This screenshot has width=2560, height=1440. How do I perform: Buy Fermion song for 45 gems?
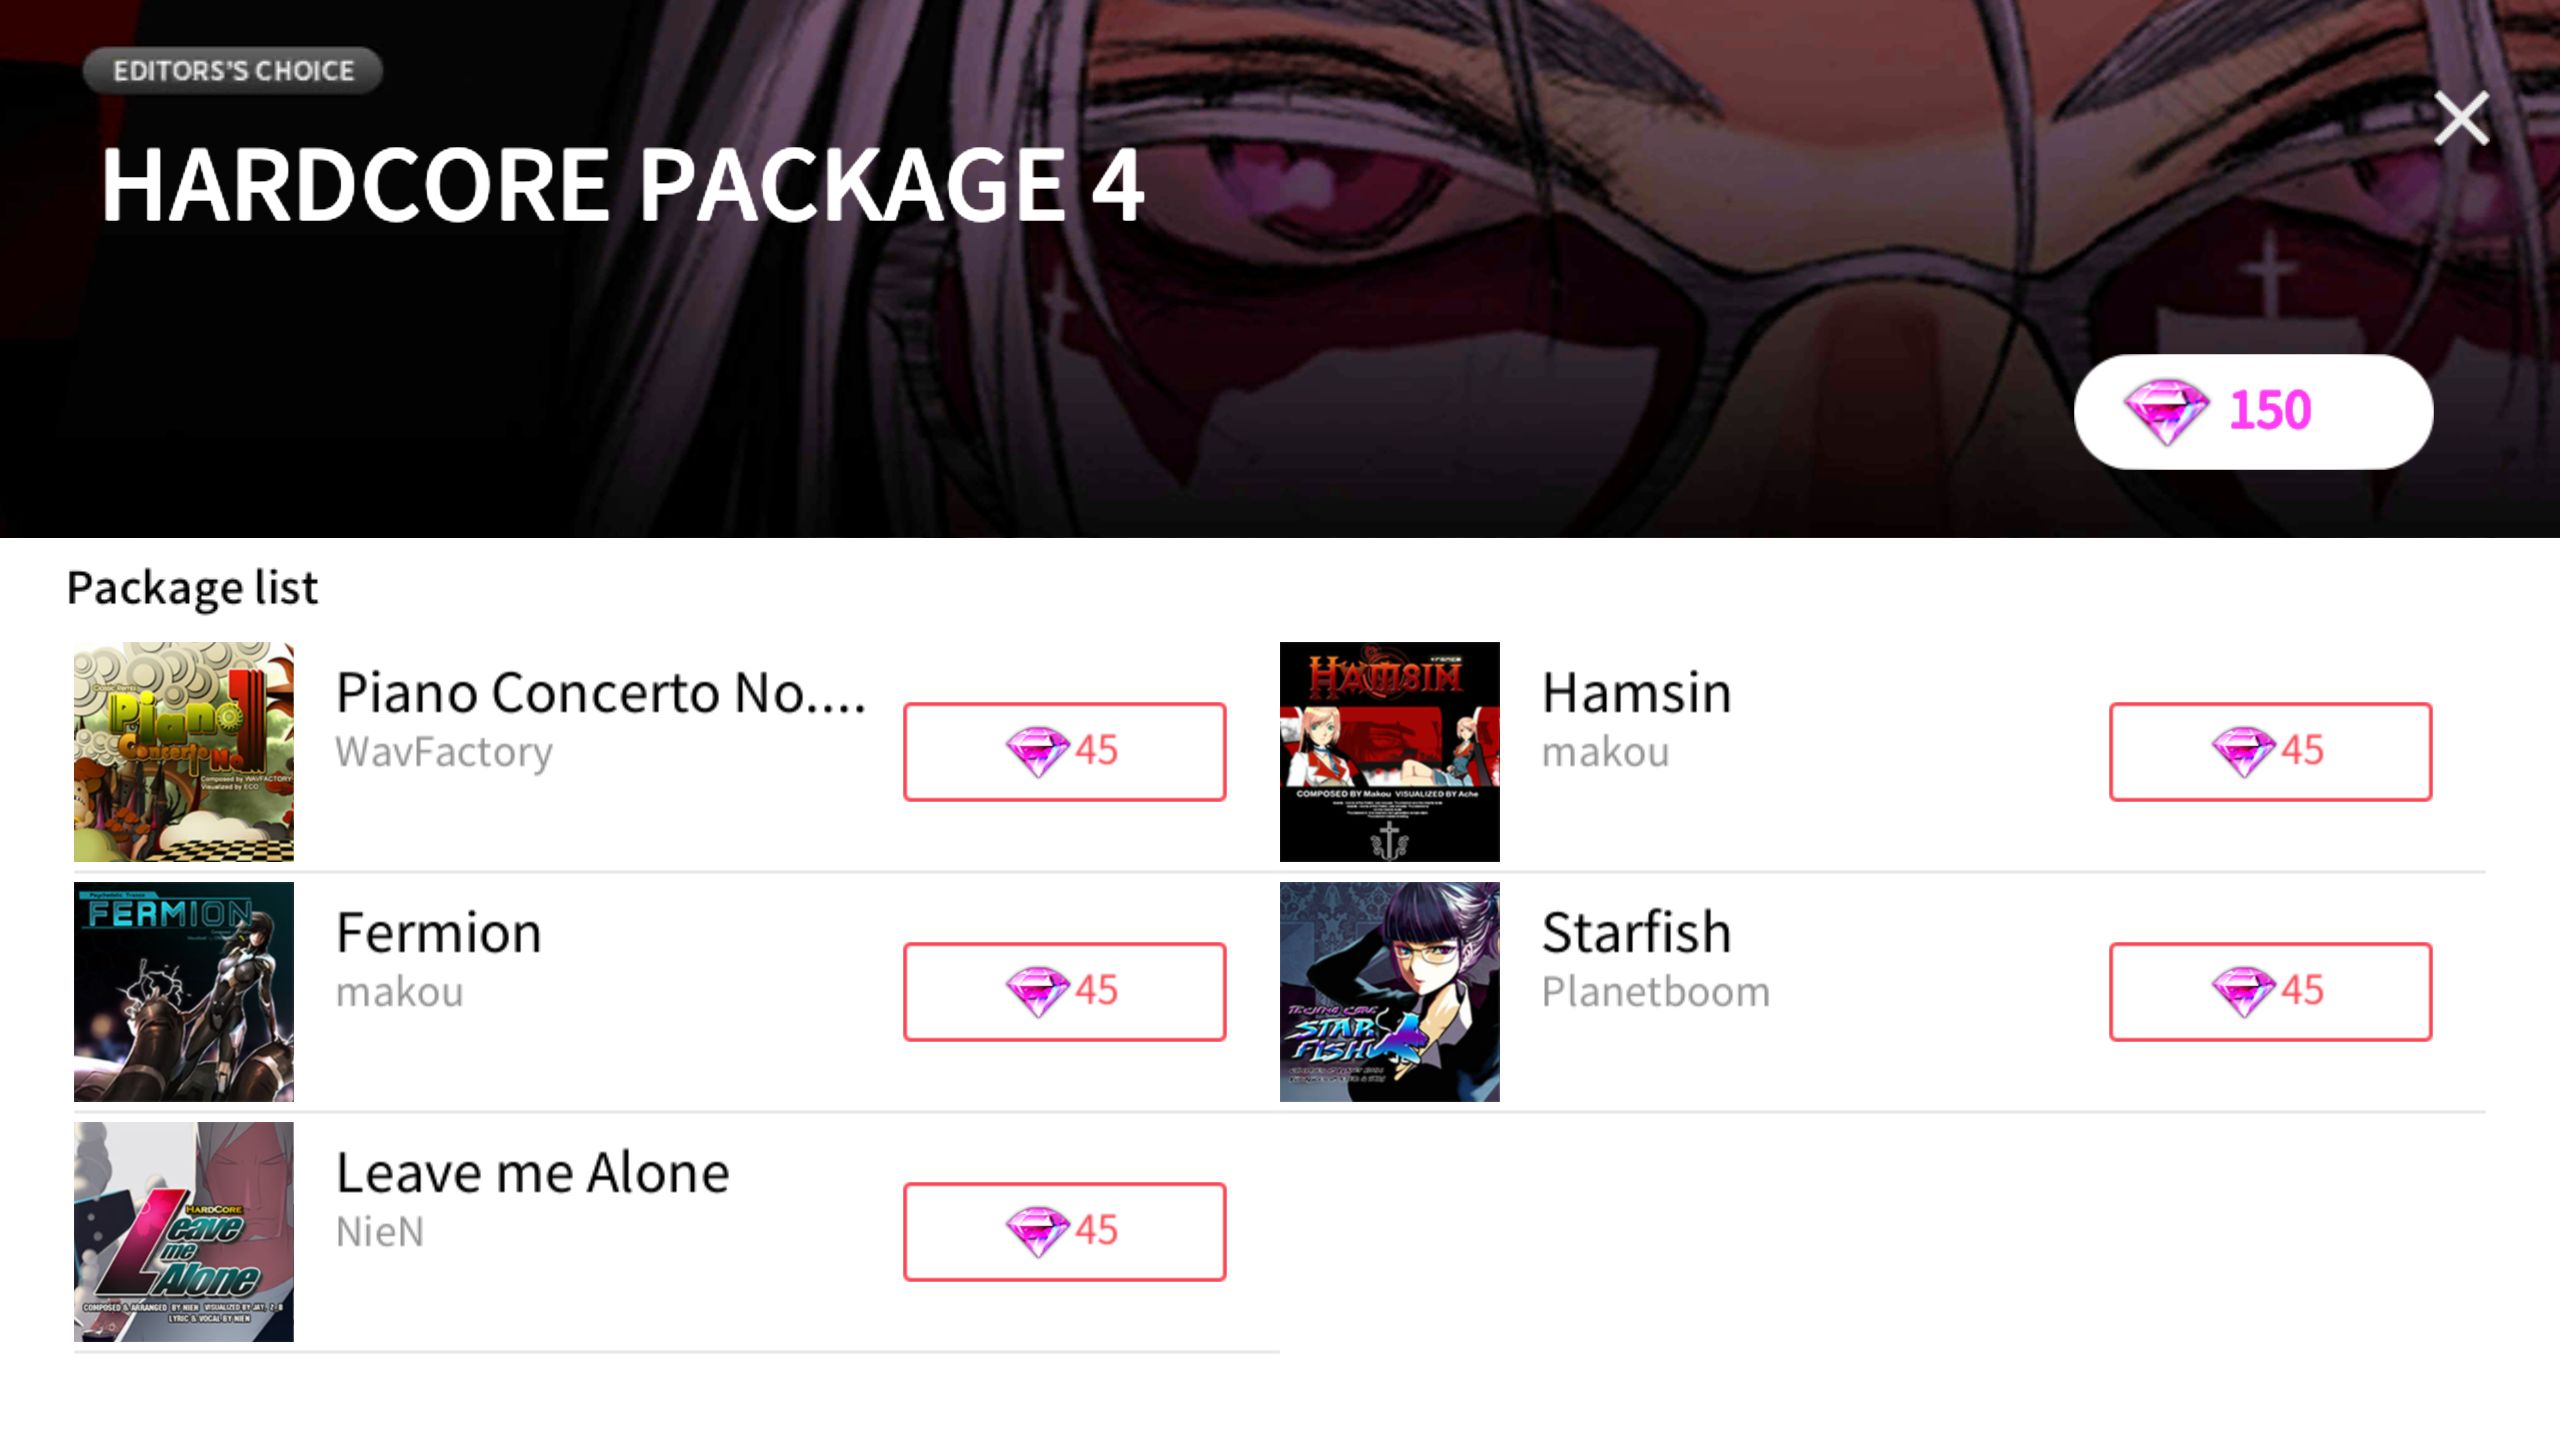tap(1064, 991)
